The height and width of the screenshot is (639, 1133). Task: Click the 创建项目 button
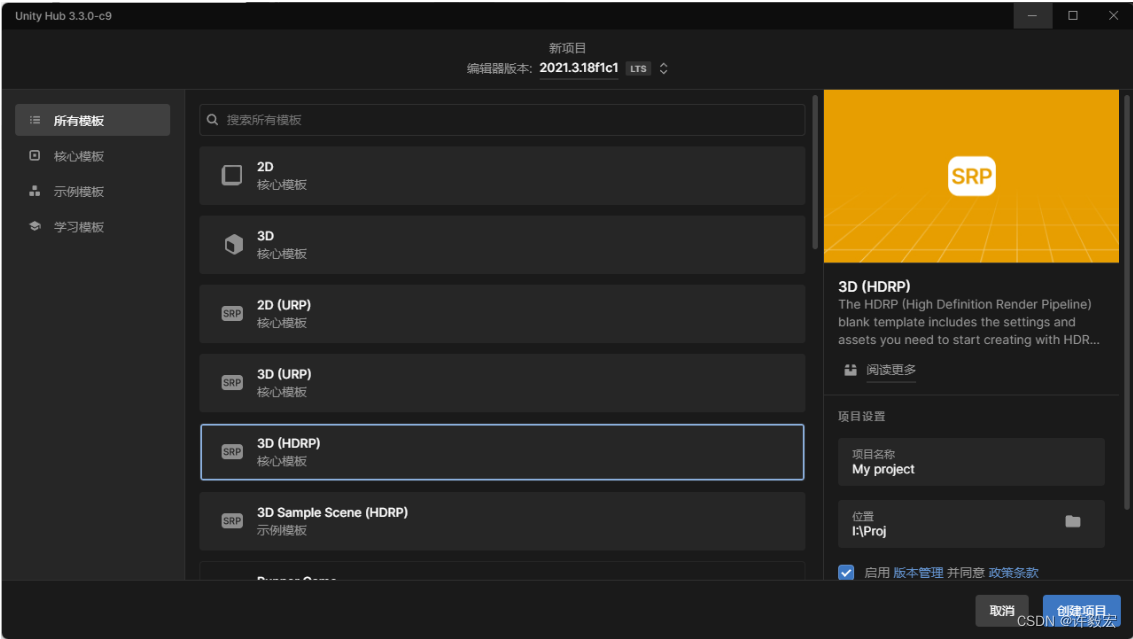1082,611
